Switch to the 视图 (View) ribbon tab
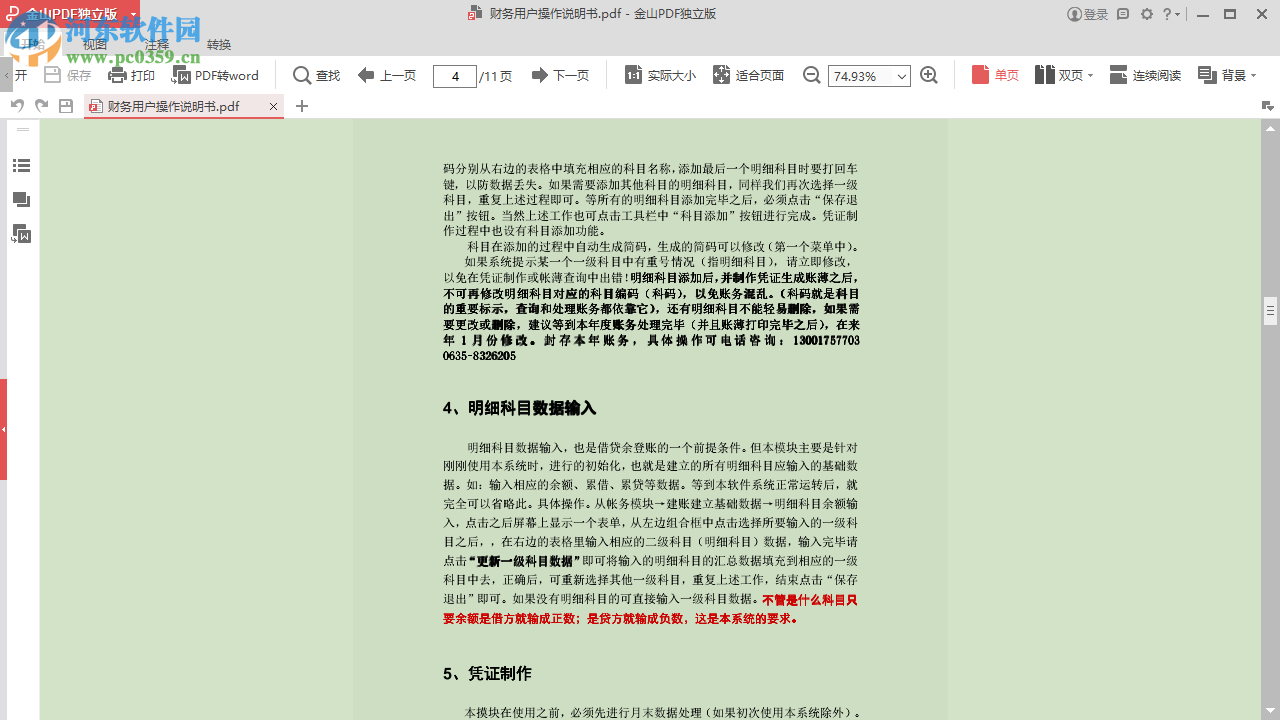Image resolution: width=1280 pixels, height=720 pixels. [94, 44]
